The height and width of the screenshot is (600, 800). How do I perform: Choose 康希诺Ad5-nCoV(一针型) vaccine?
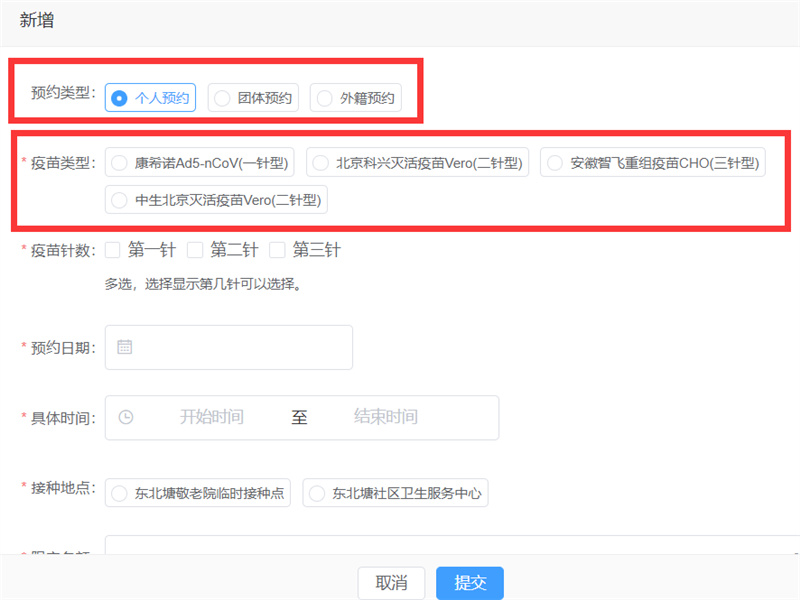(x=199, y=162)
